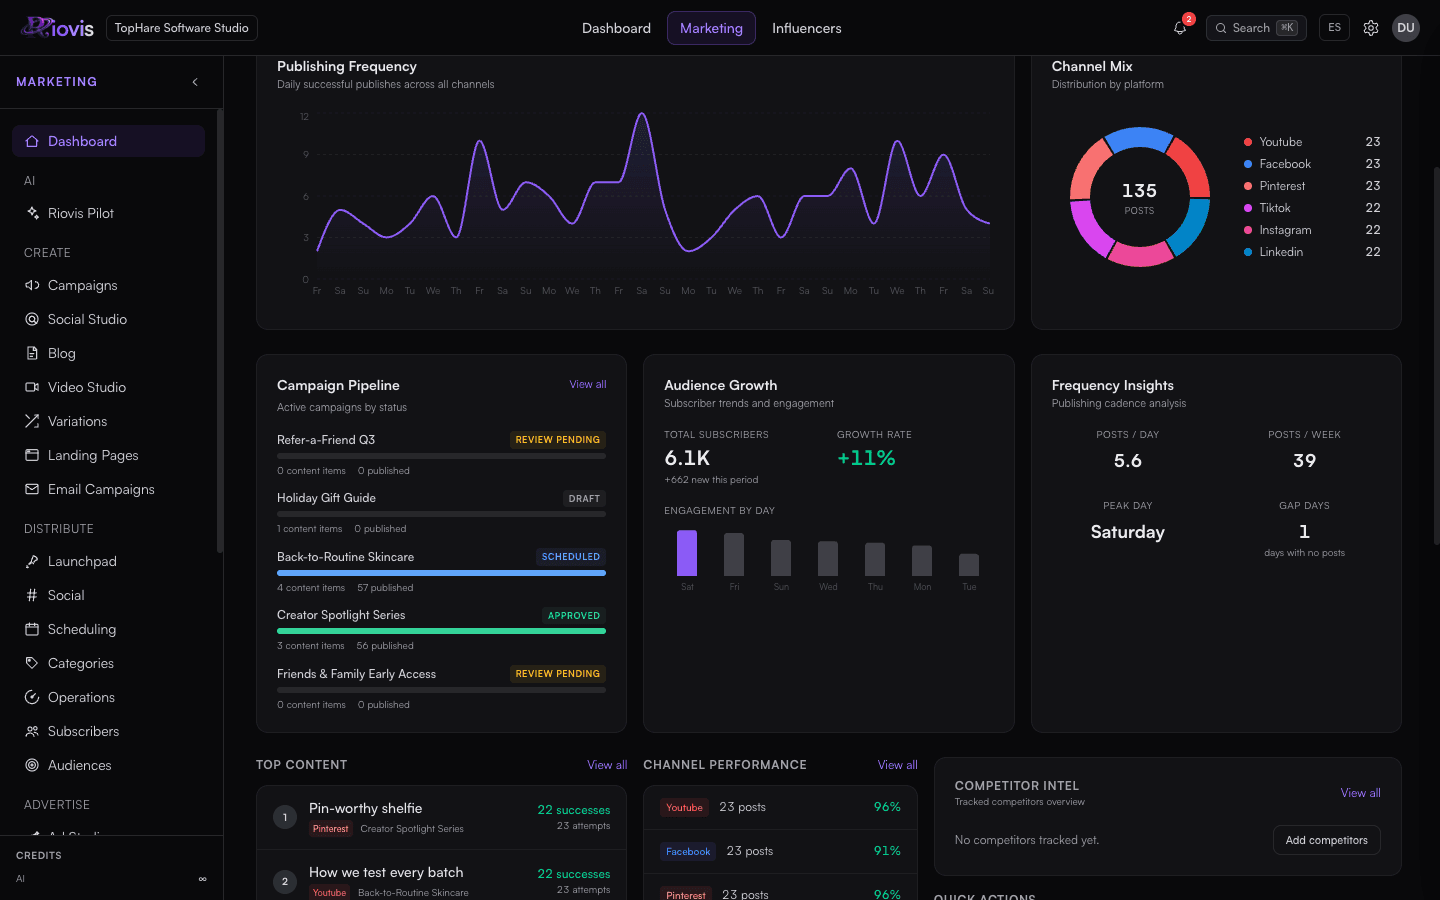Open Campaigns megaphone icon in sidebar
The width and height of the screenshot is (1440, 900).
[32, 285]
